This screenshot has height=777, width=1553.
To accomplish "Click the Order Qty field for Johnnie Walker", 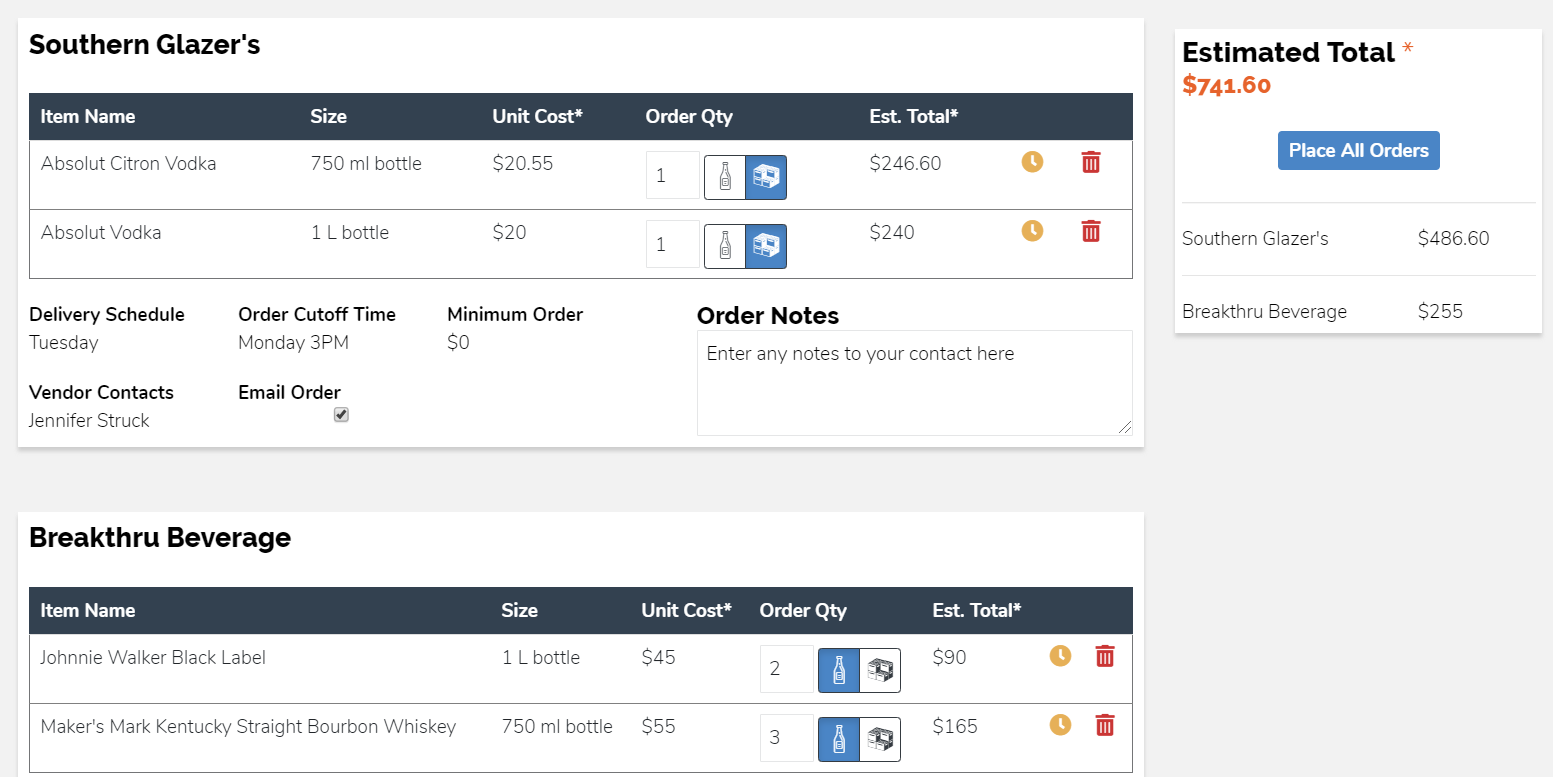I will tap(786, 669).
